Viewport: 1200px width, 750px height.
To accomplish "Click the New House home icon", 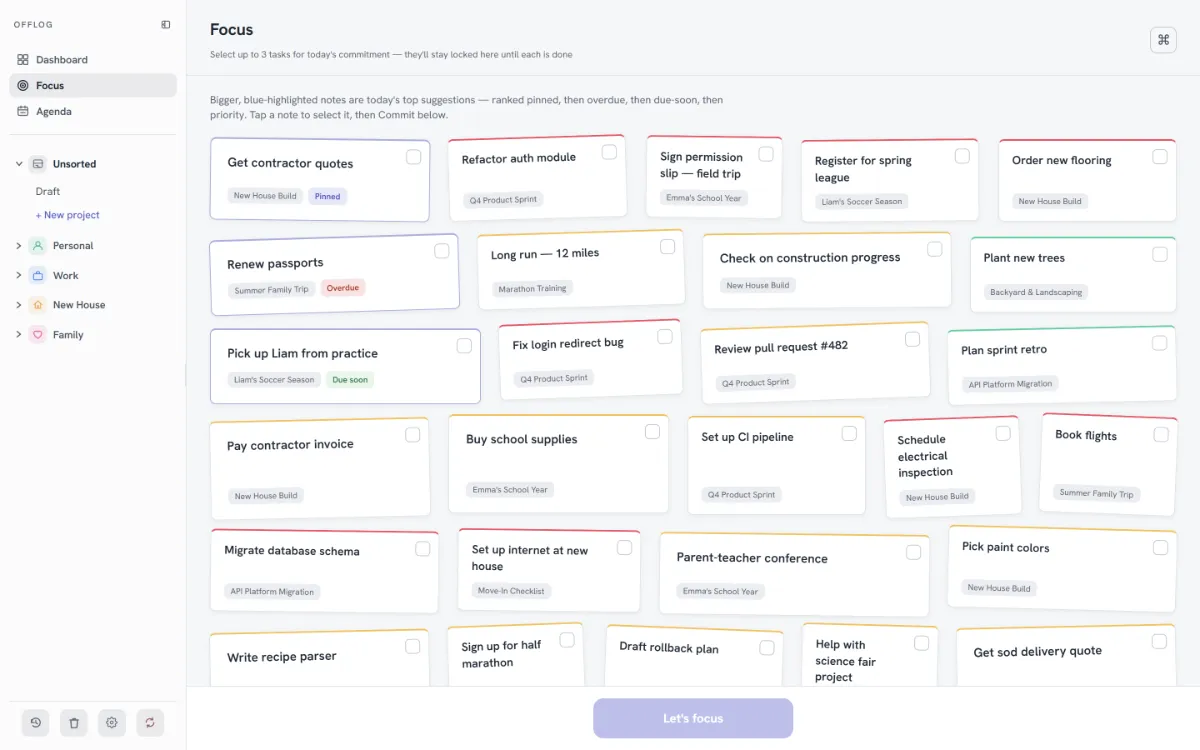I will (x=37, y=305).
